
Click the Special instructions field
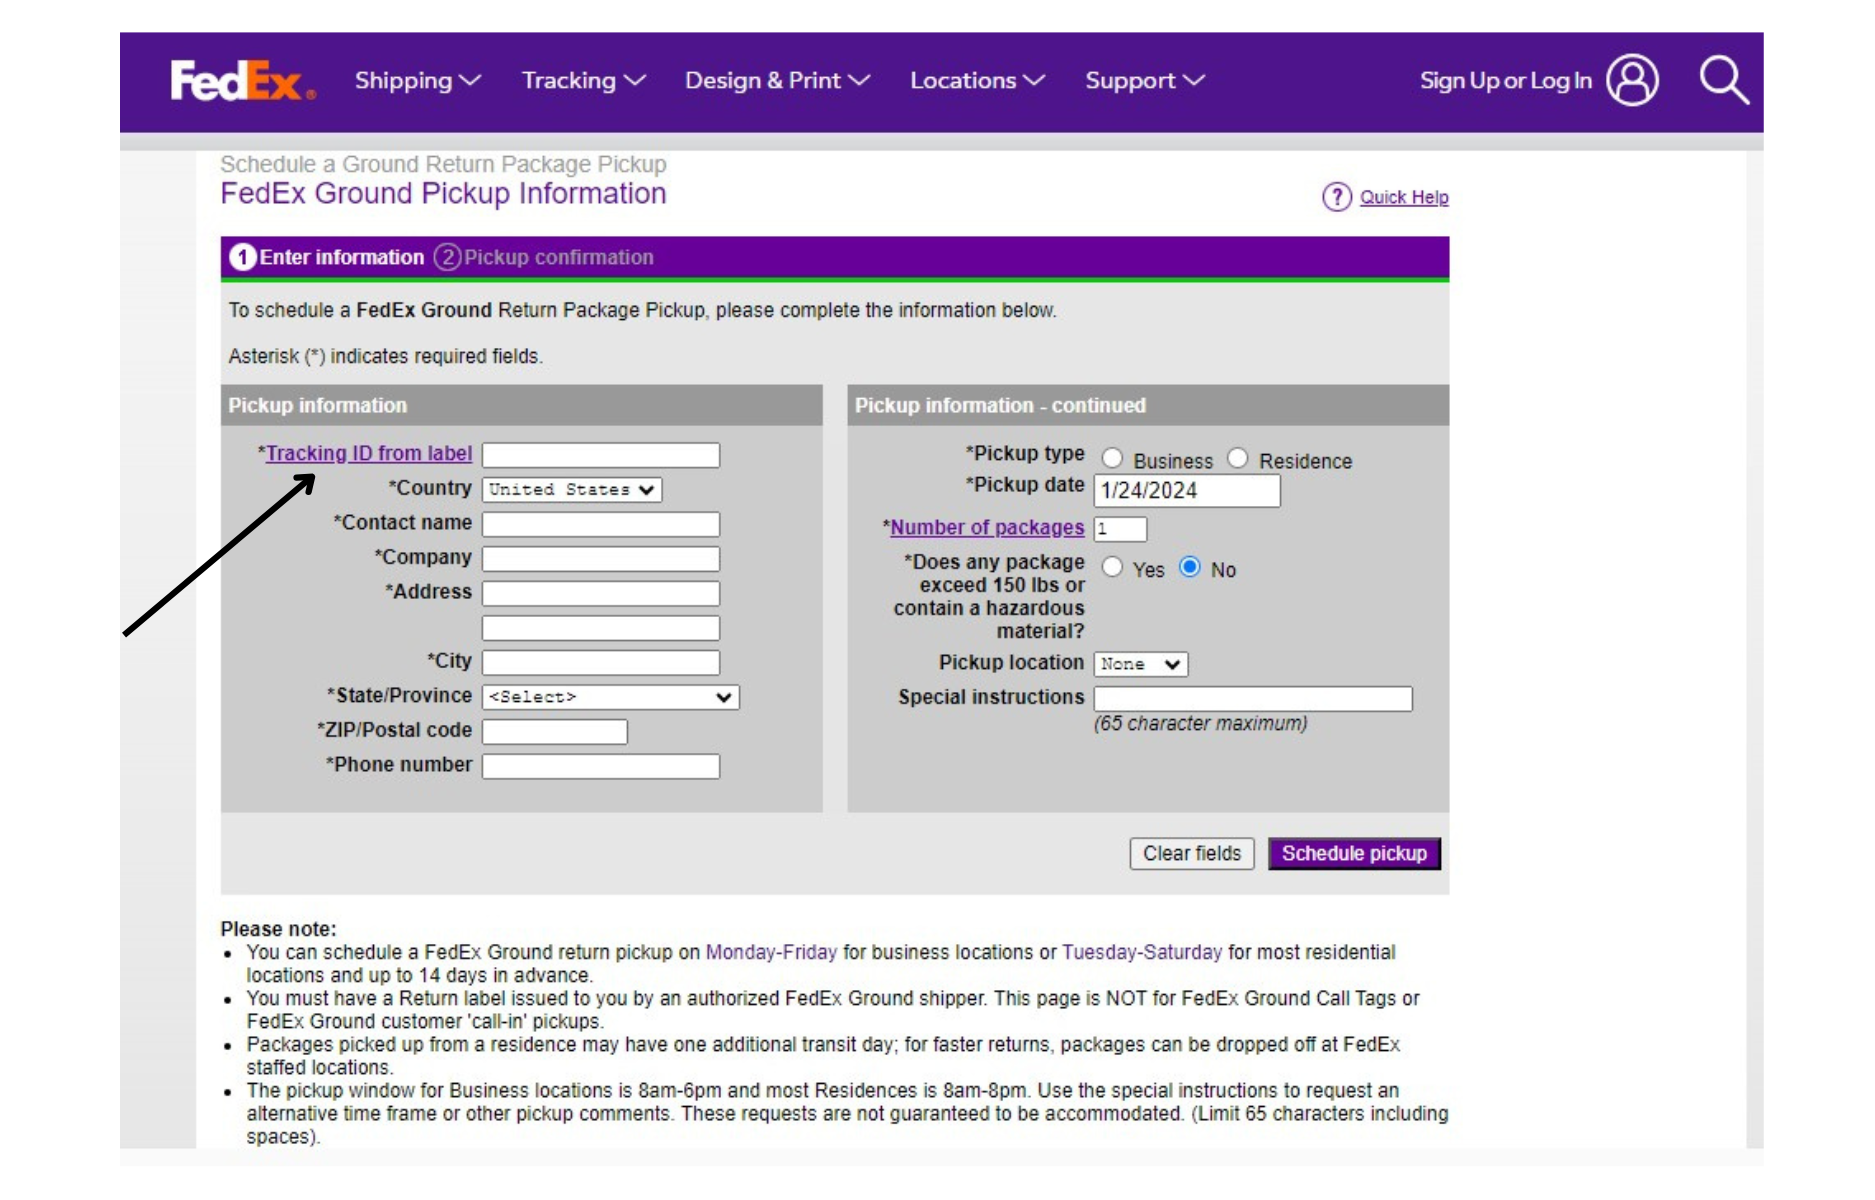(x=1253, y=699)
